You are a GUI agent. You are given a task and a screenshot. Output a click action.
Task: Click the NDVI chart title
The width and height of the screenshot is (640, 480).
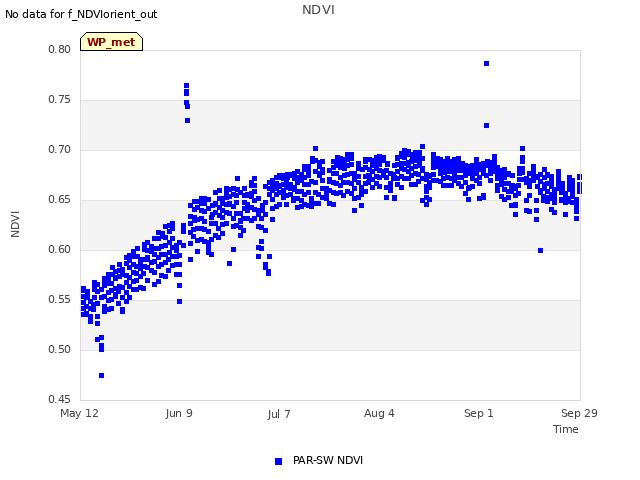click(318, 10)
